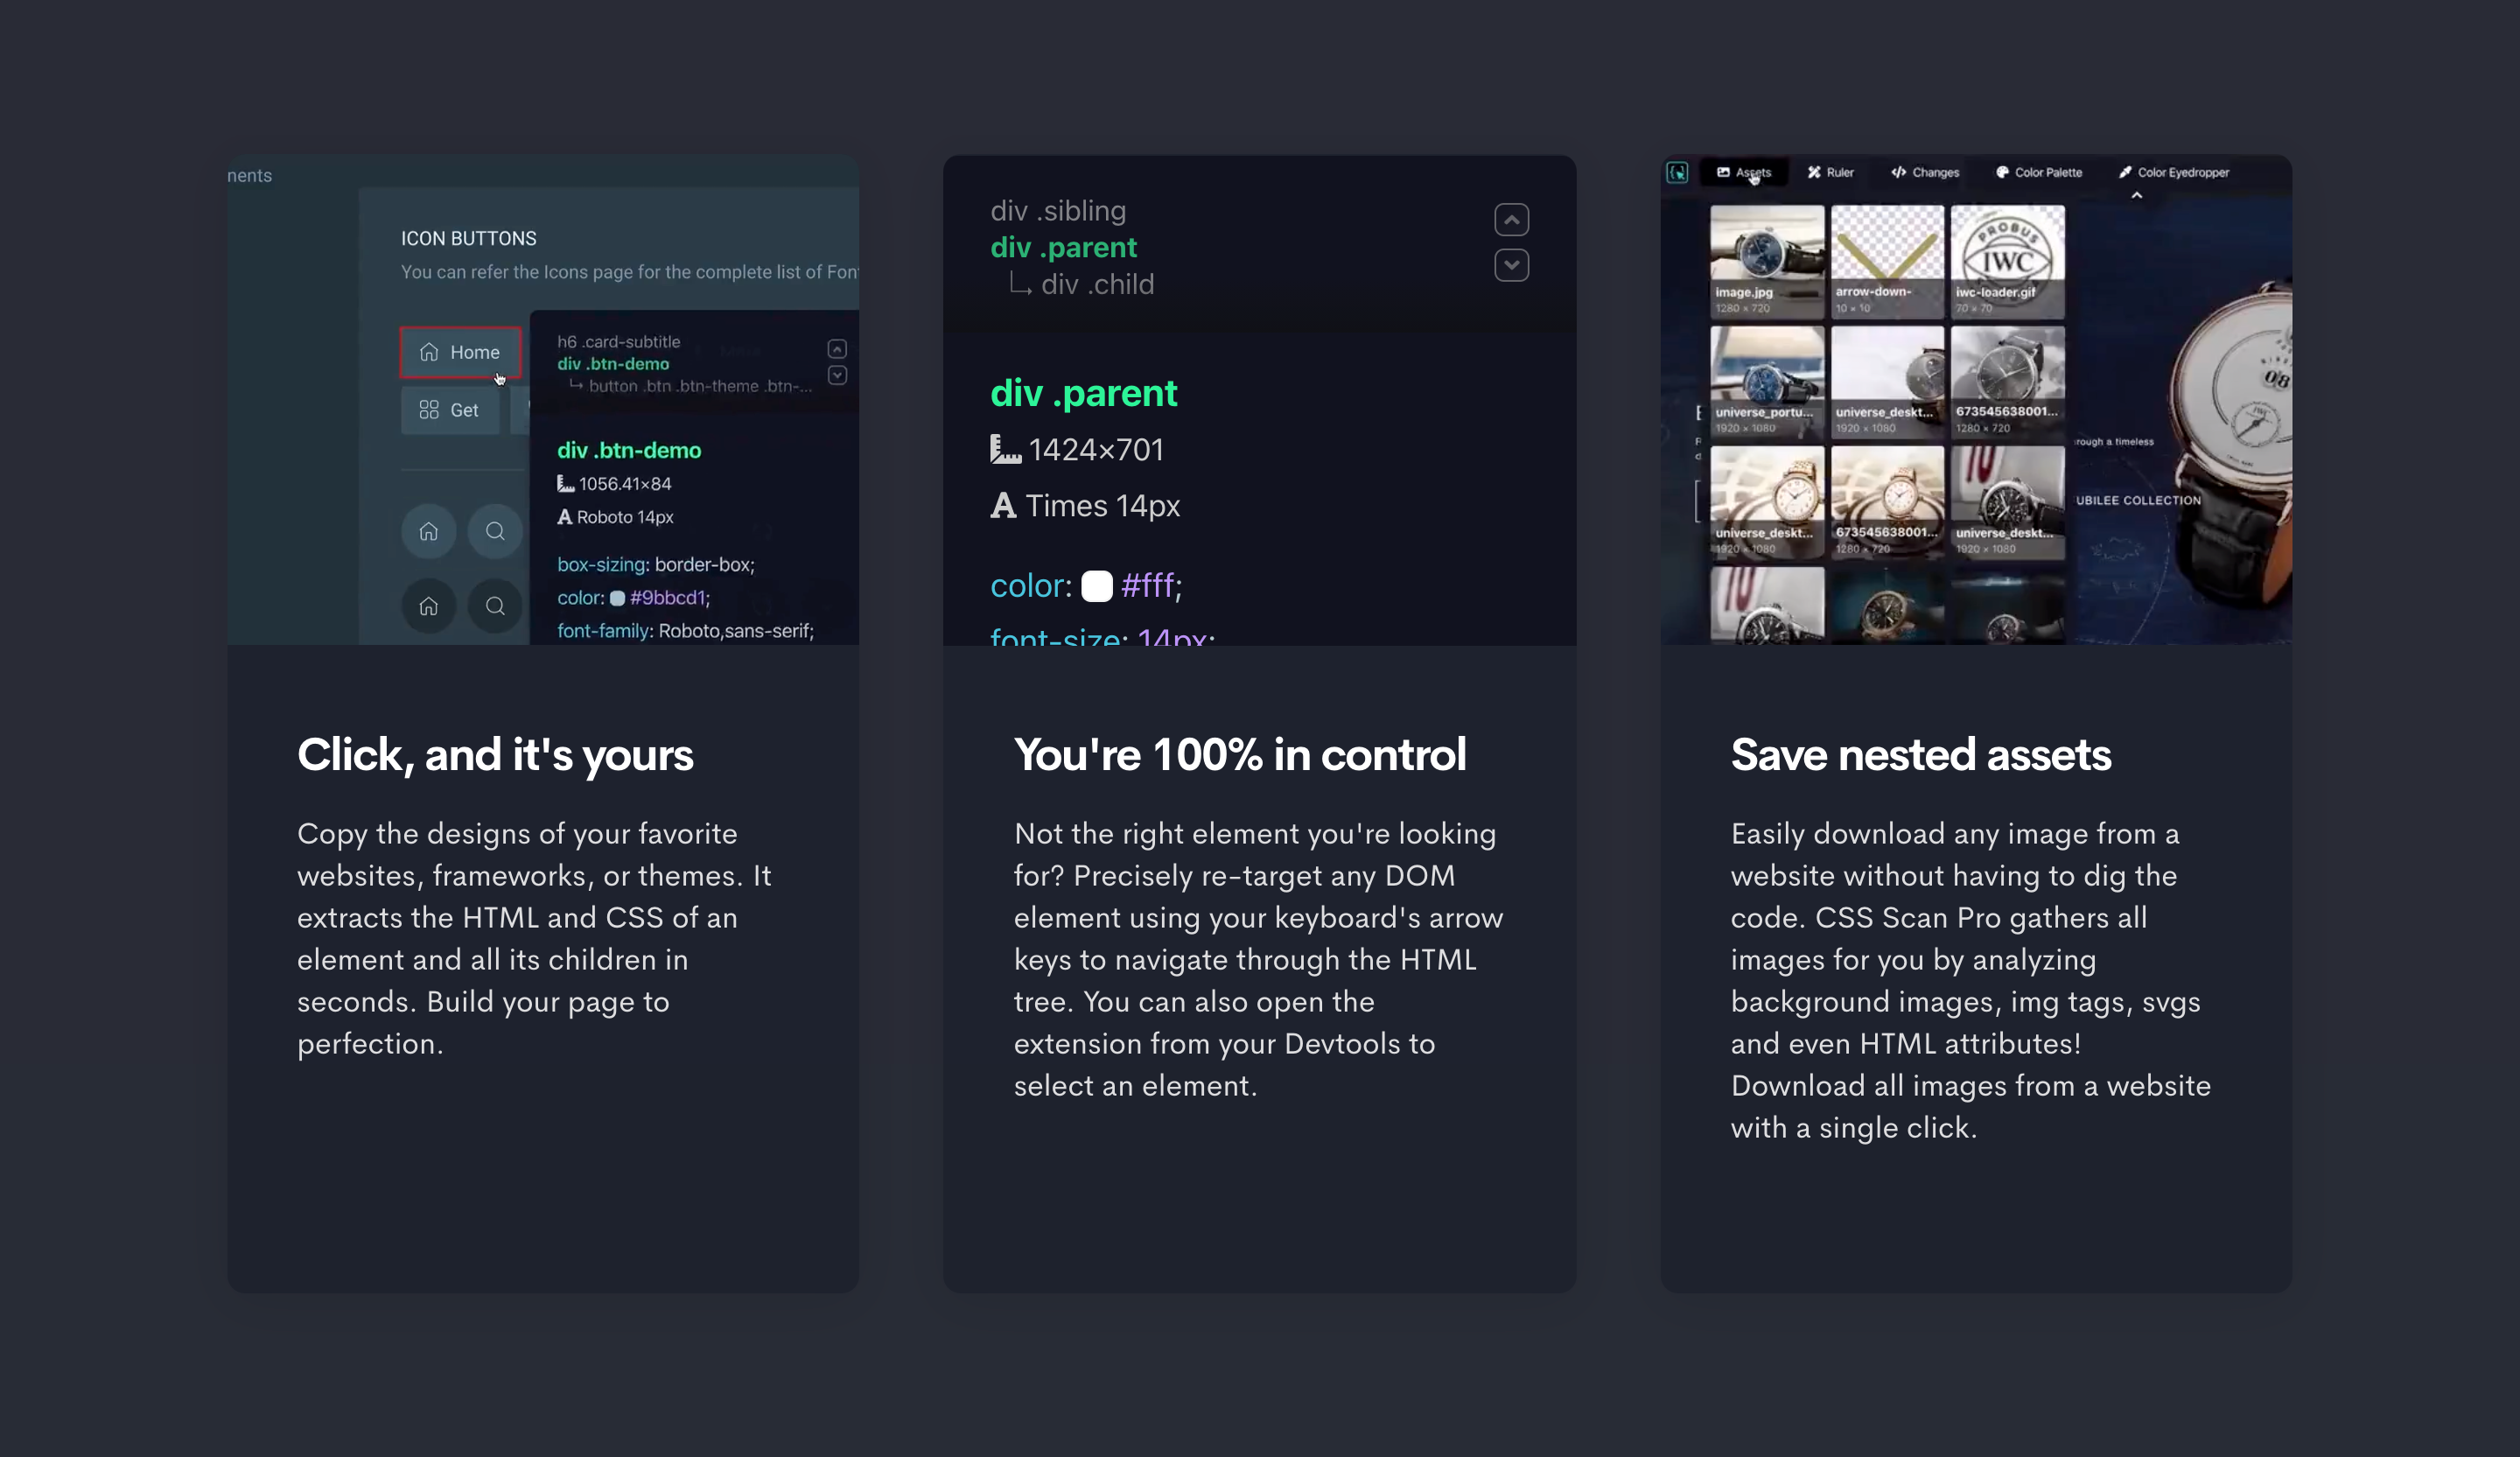
Task: Click the home icon in the sidebar
Action: 428,531
